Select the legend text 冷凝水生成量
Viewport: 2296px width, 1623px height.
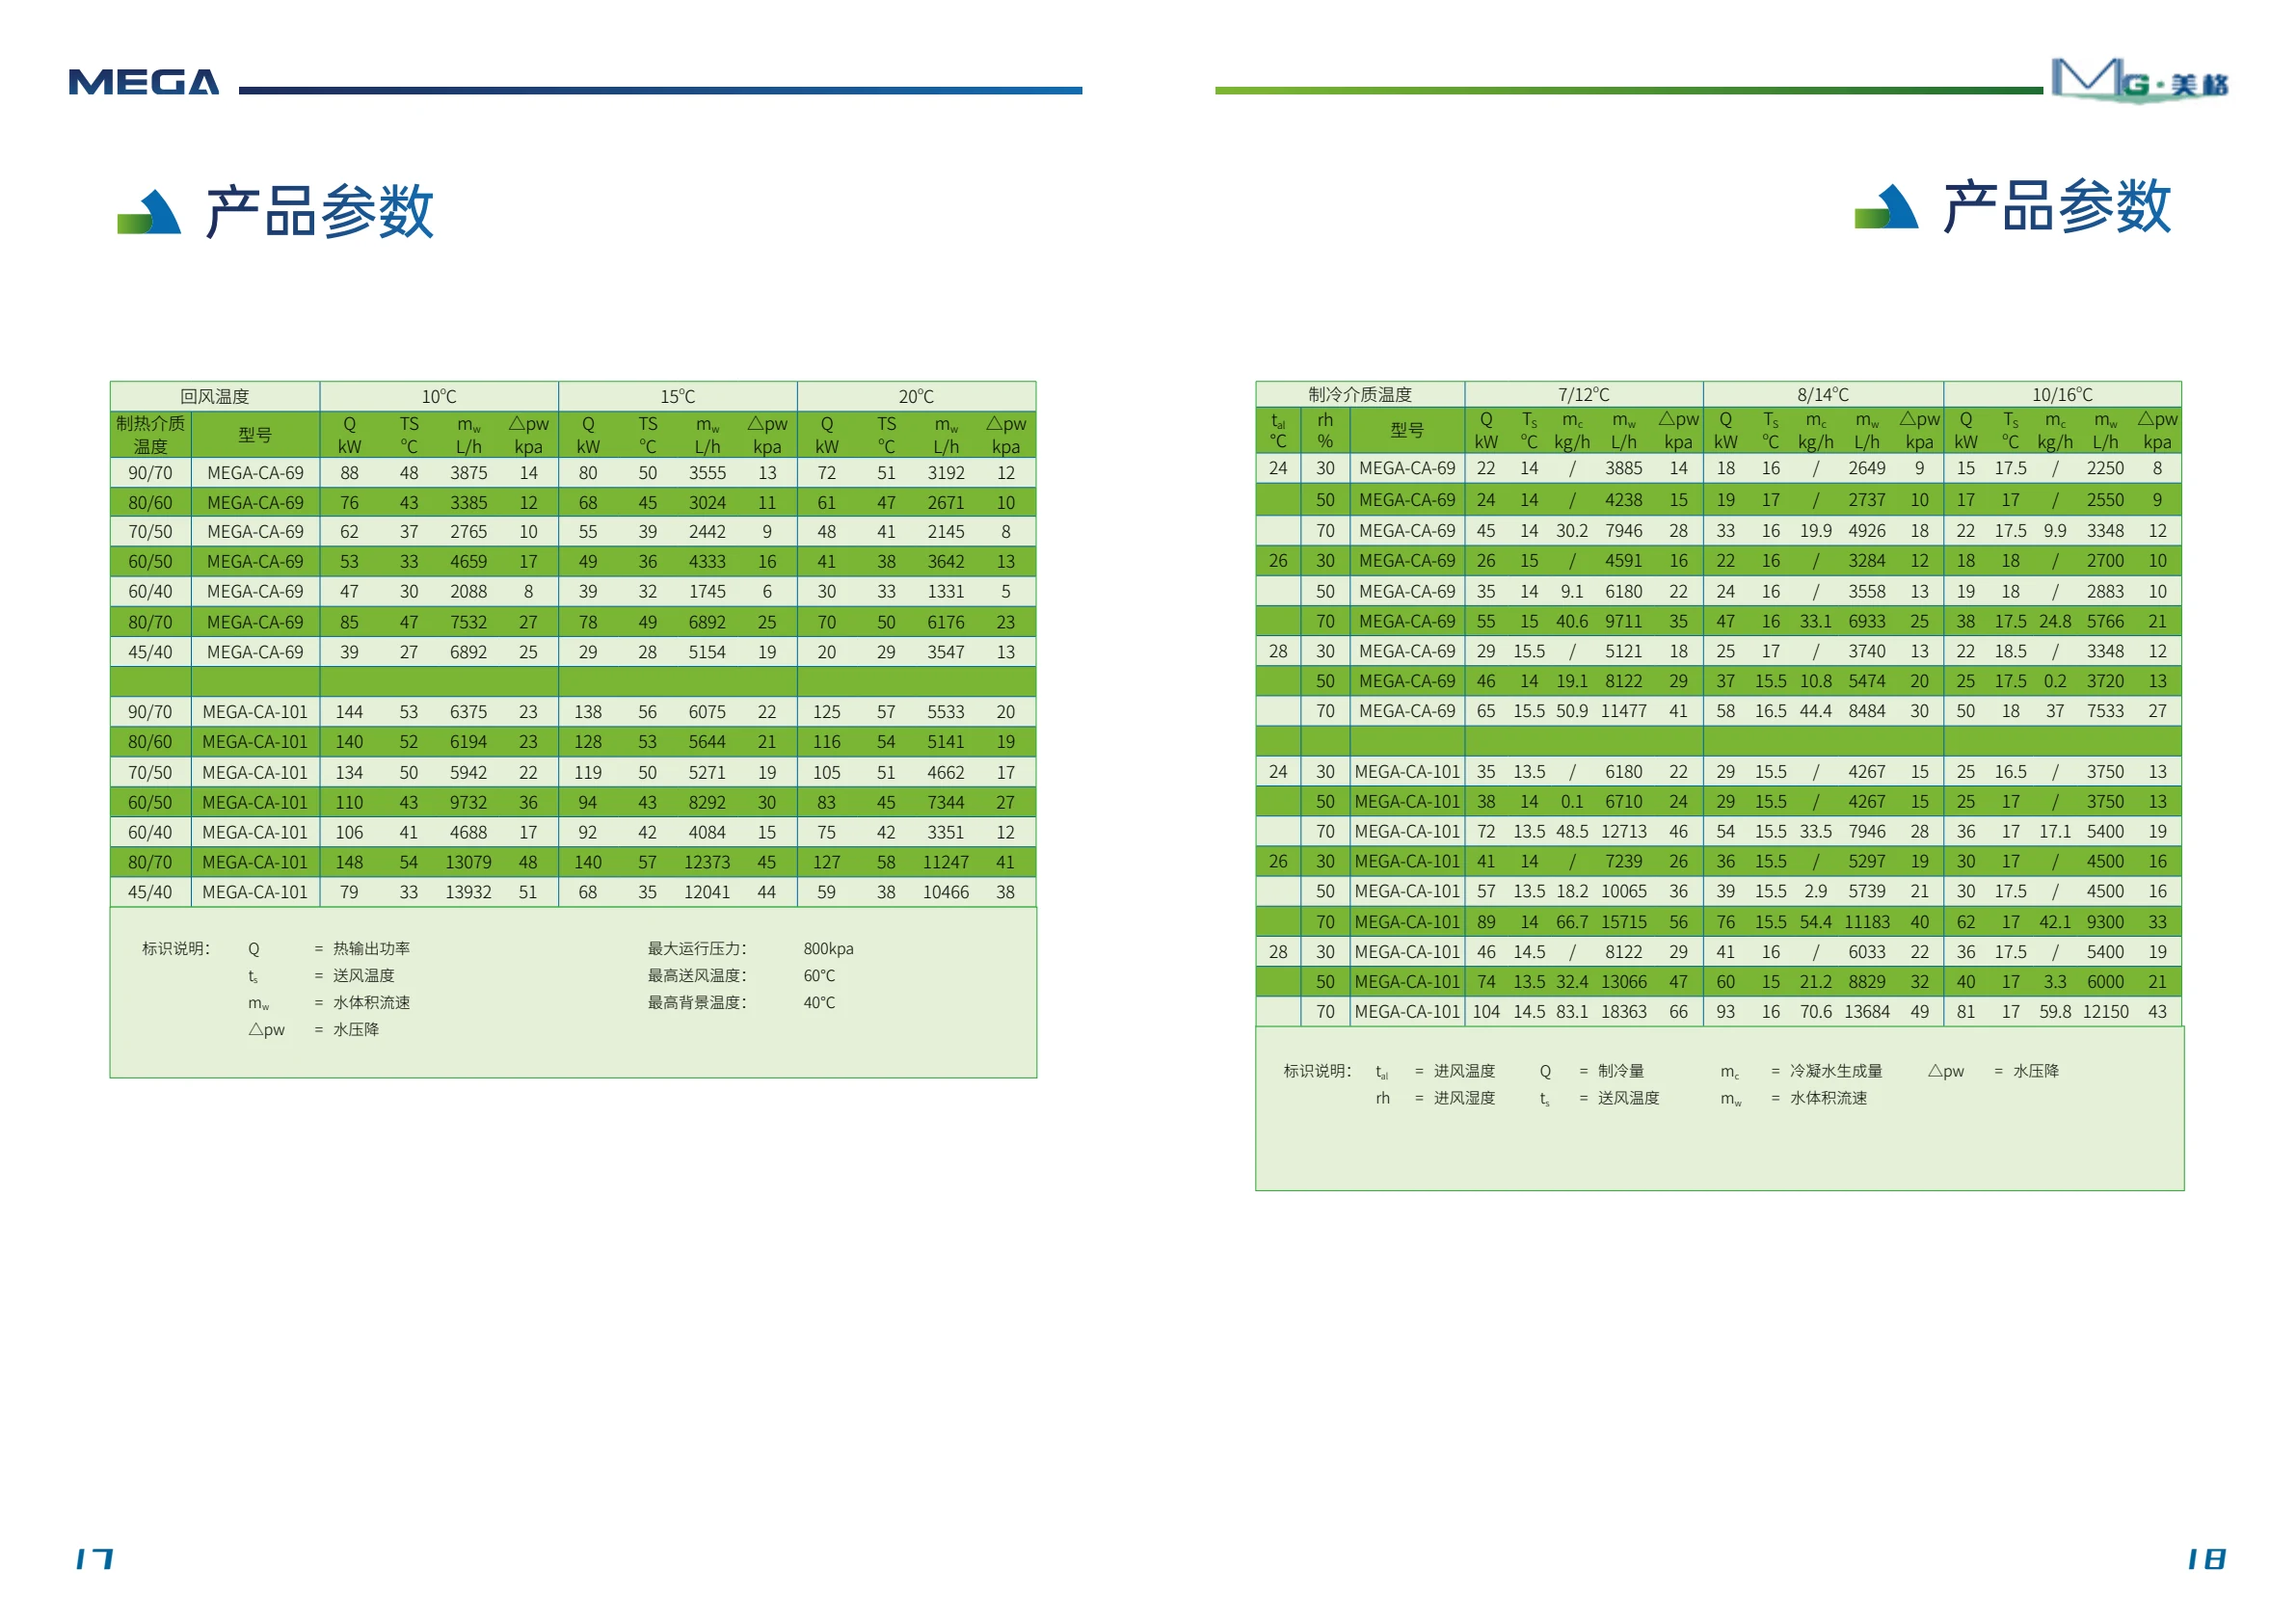point(1836,1071)
